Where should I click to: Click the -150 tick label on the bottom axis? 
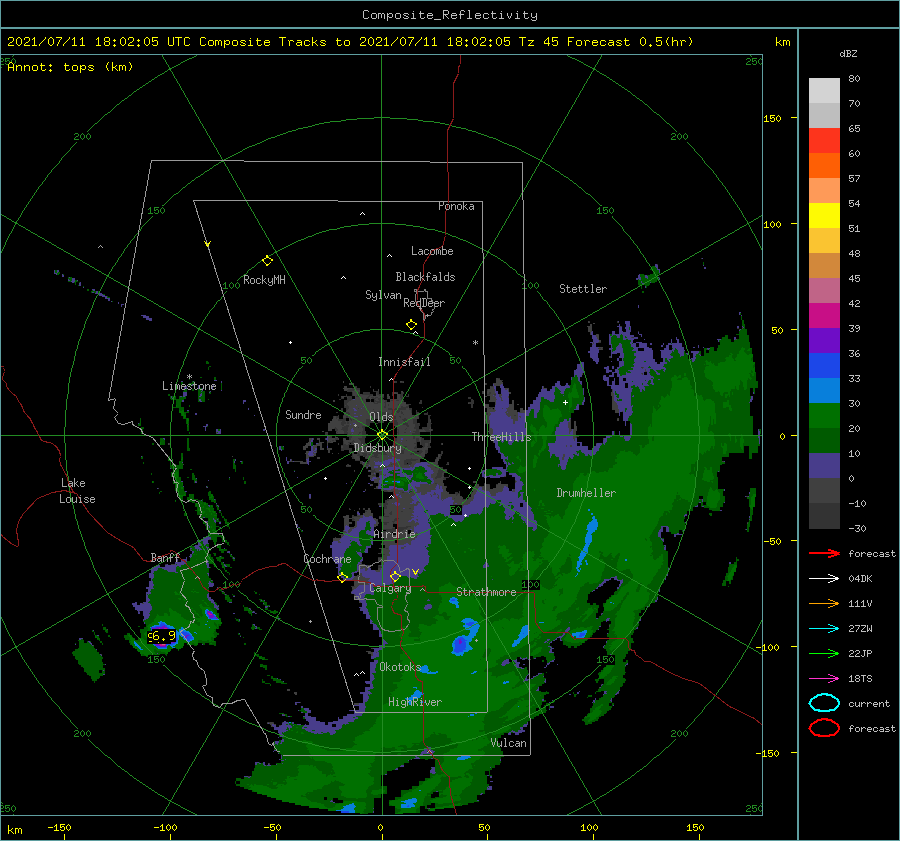[x=59, y=827]
